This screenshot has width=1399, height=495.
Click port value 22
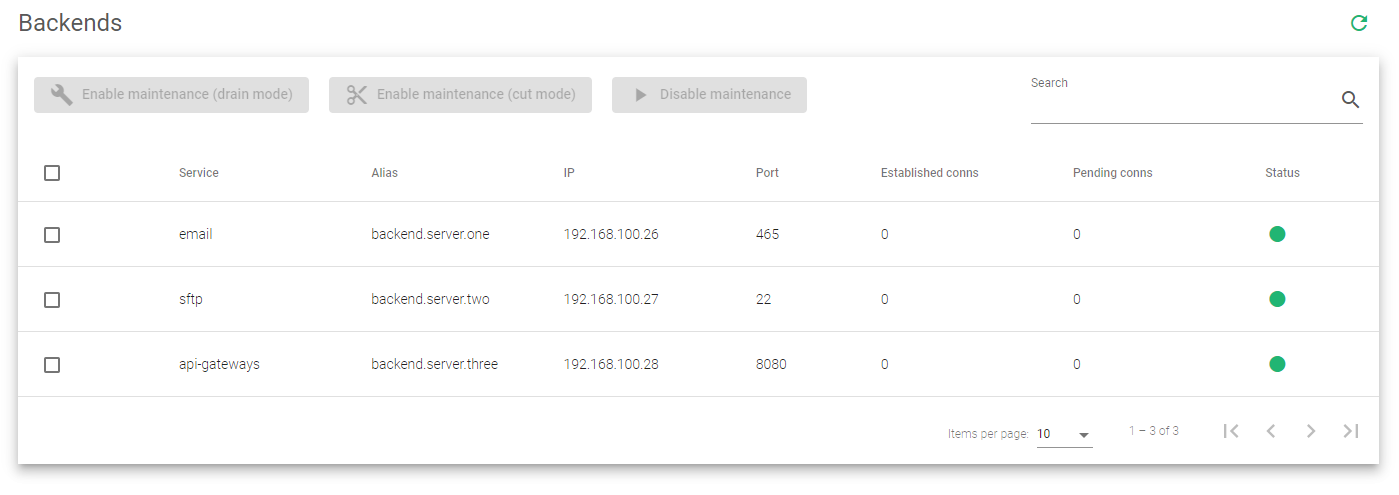[x=763, y=299]
